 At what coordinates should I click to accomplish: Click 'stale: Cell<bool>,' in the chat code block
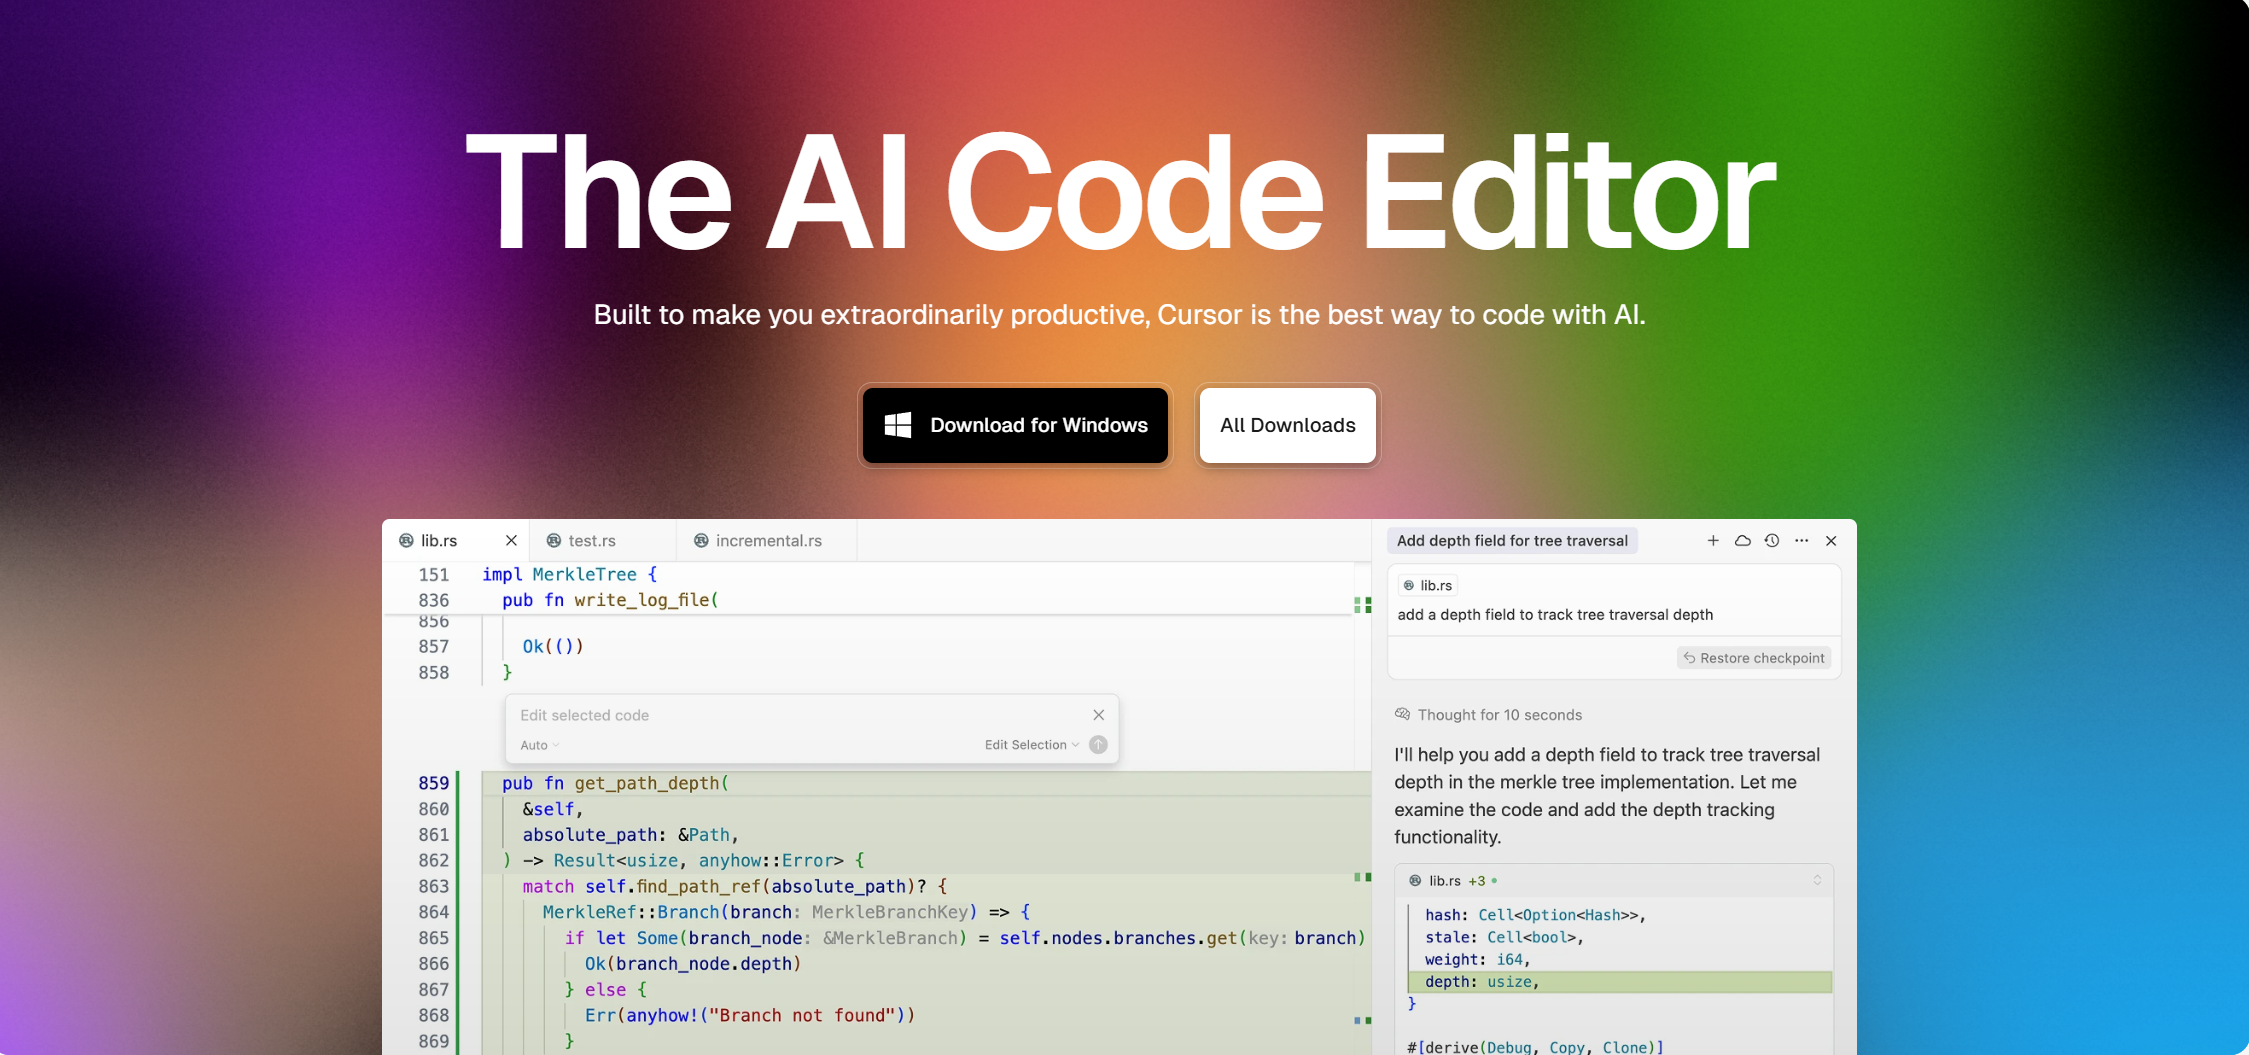(1504, 937)
